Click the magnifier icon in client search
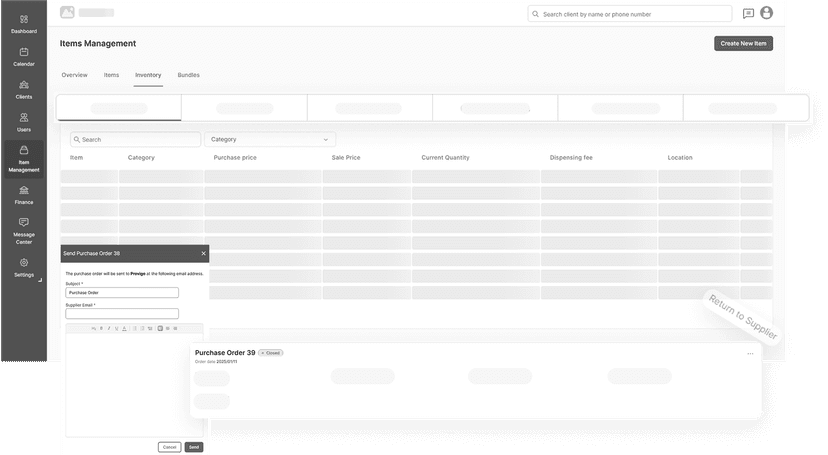This screenshot has height=455, width=828. point(535,14)
